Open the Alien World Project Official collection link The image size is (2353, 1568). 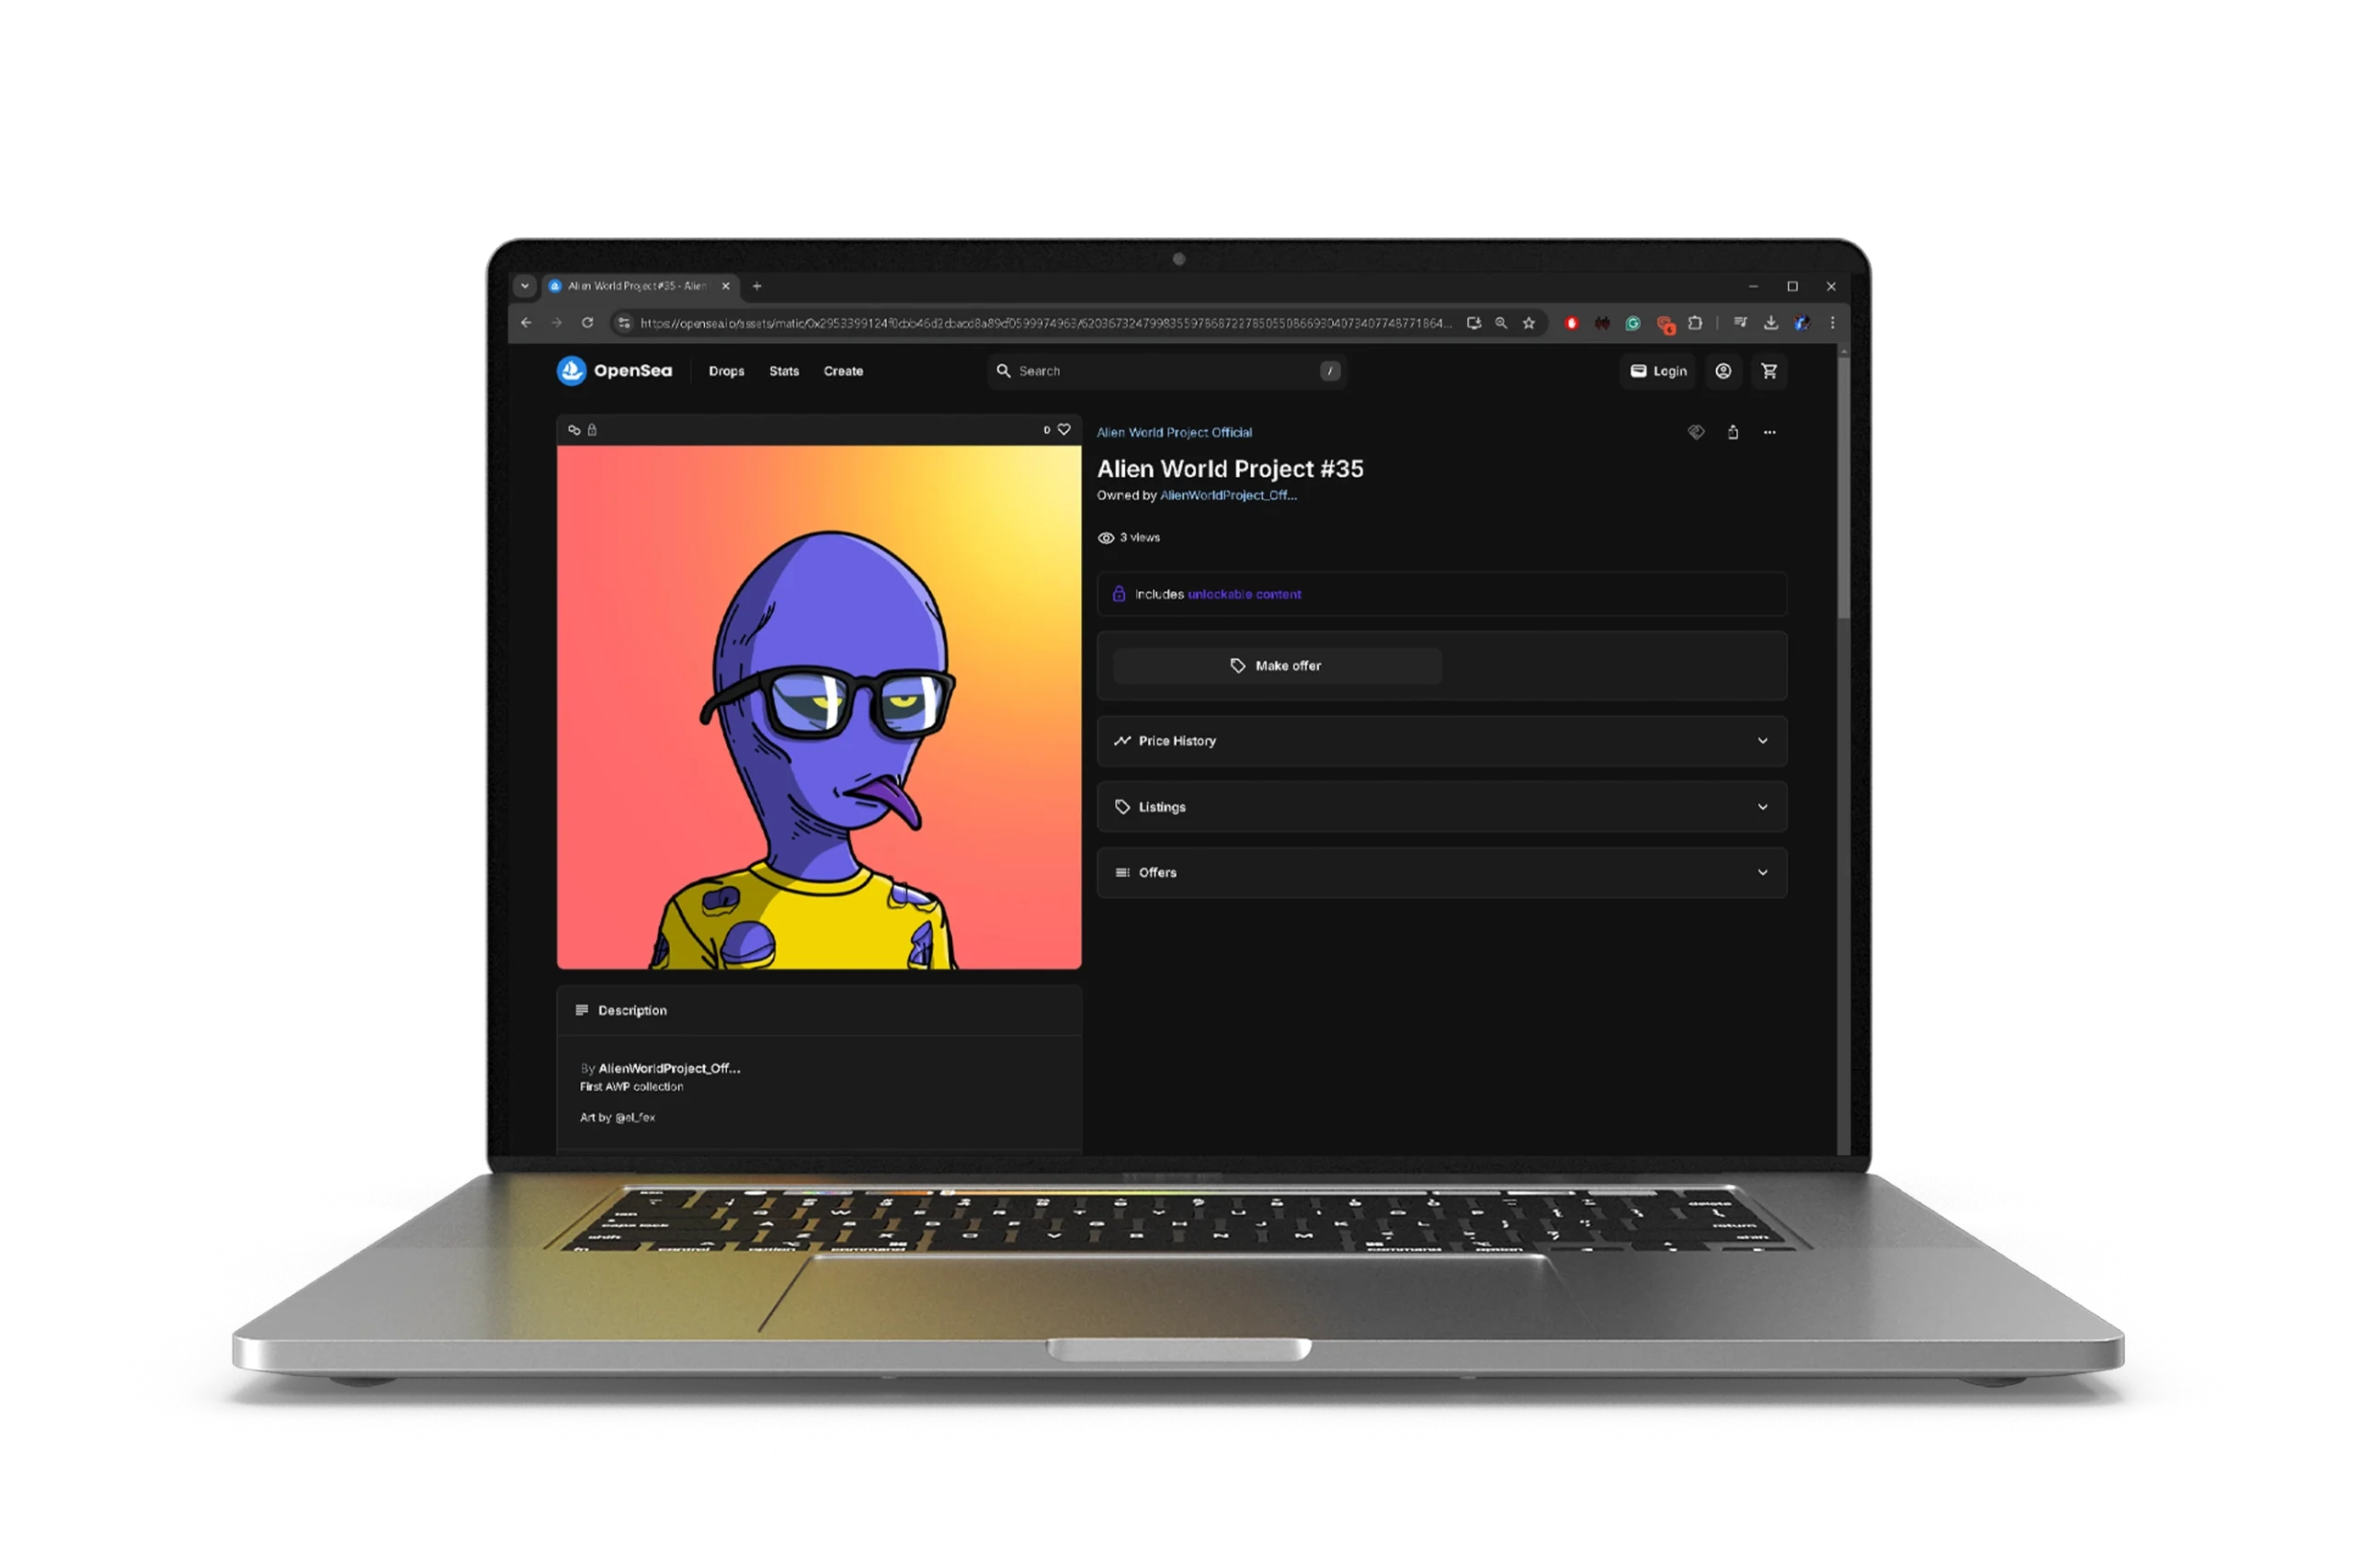(1173, 433)
